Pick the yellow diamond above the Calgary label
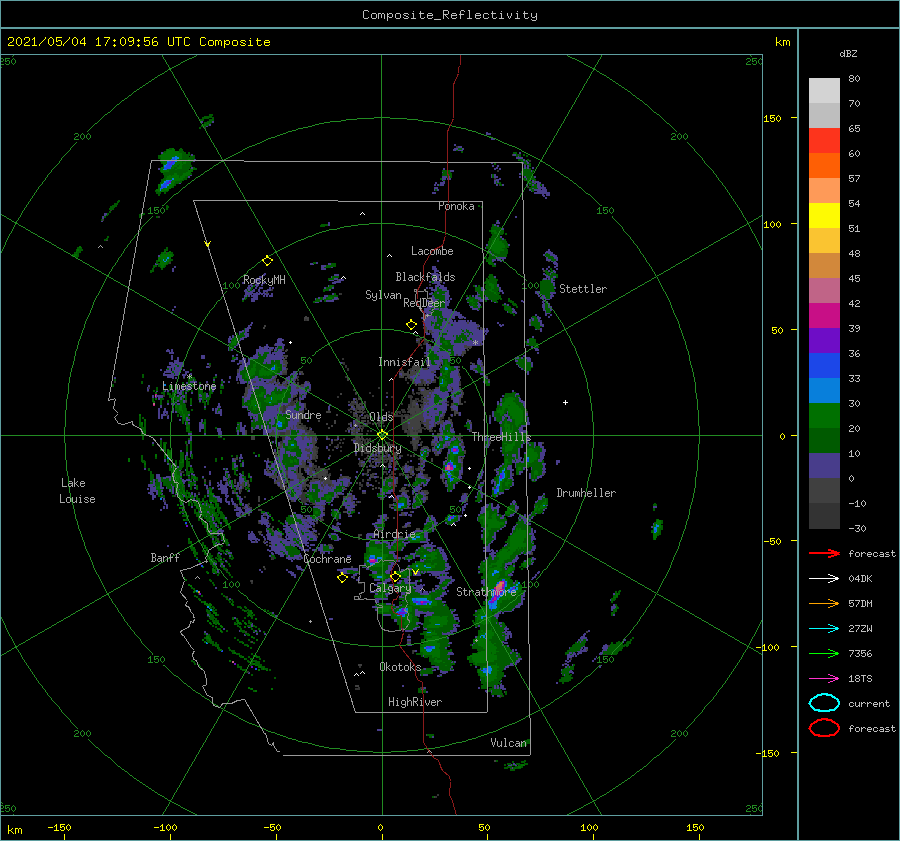900x841 pixels. click(x=395, y=576)
